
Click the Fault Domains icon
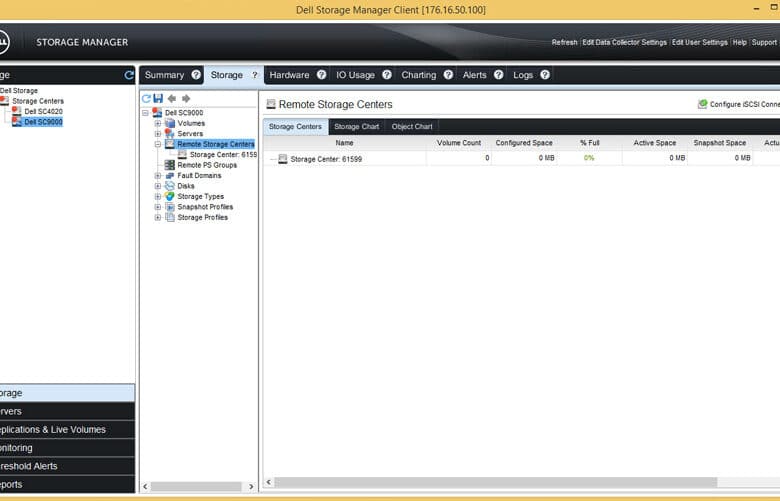pos(170,176)
